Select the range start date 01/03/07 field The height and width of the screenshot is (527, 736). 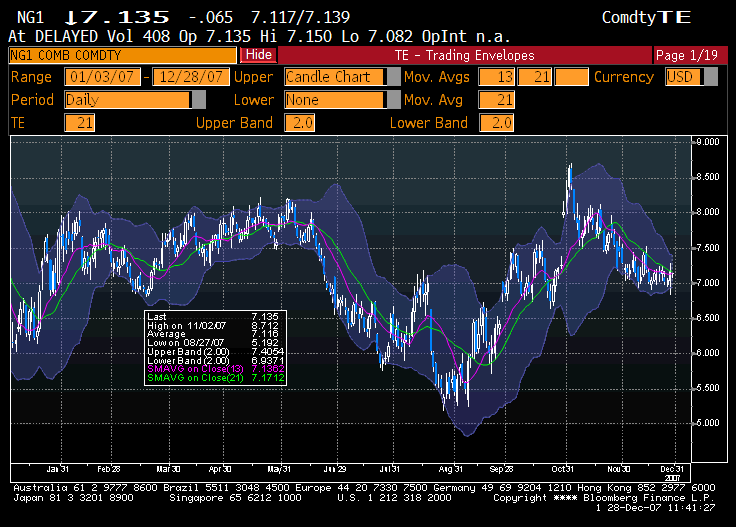[103, 77]
